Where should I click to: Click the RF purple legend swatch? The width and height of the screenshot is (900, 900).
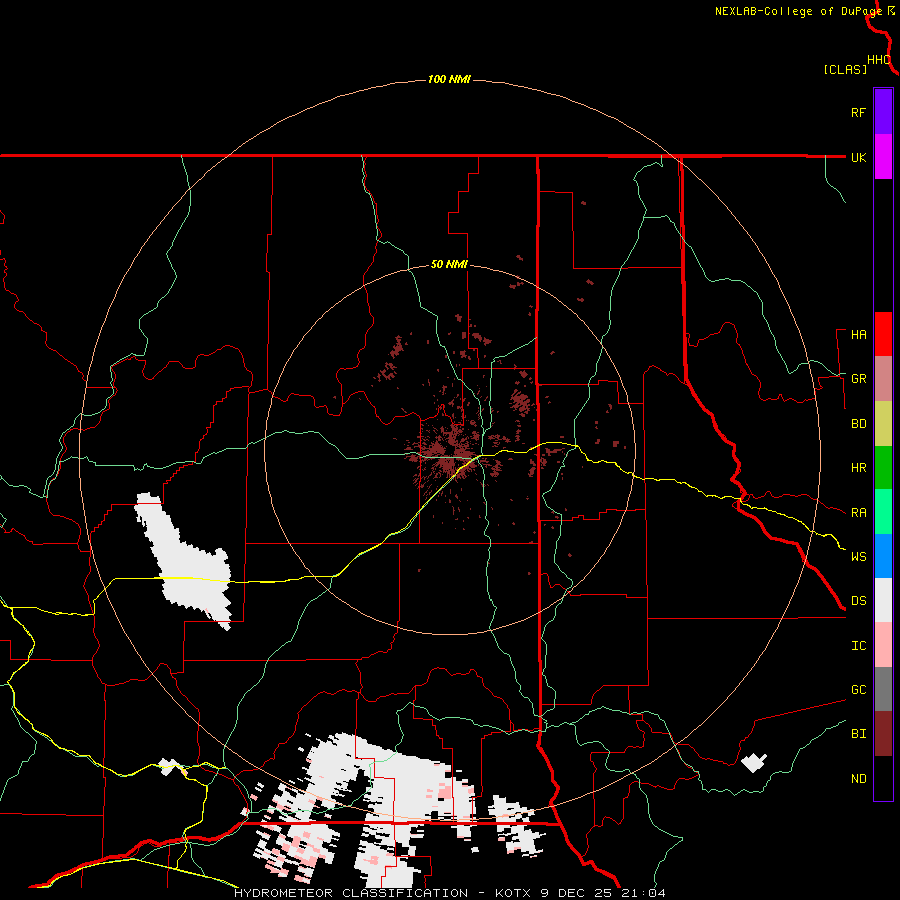(x=883, y=112)
